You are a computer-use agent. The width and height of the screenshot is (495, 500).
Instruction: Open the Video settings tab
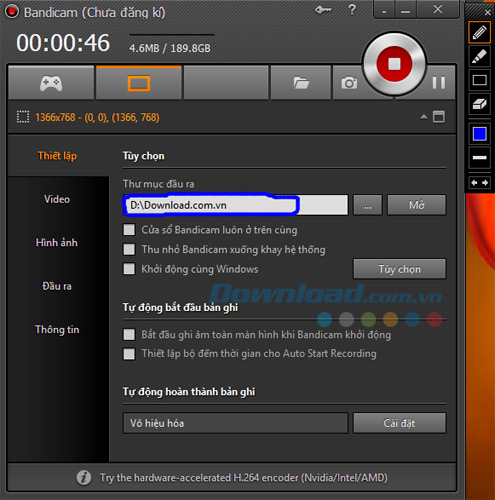point(57,199)
